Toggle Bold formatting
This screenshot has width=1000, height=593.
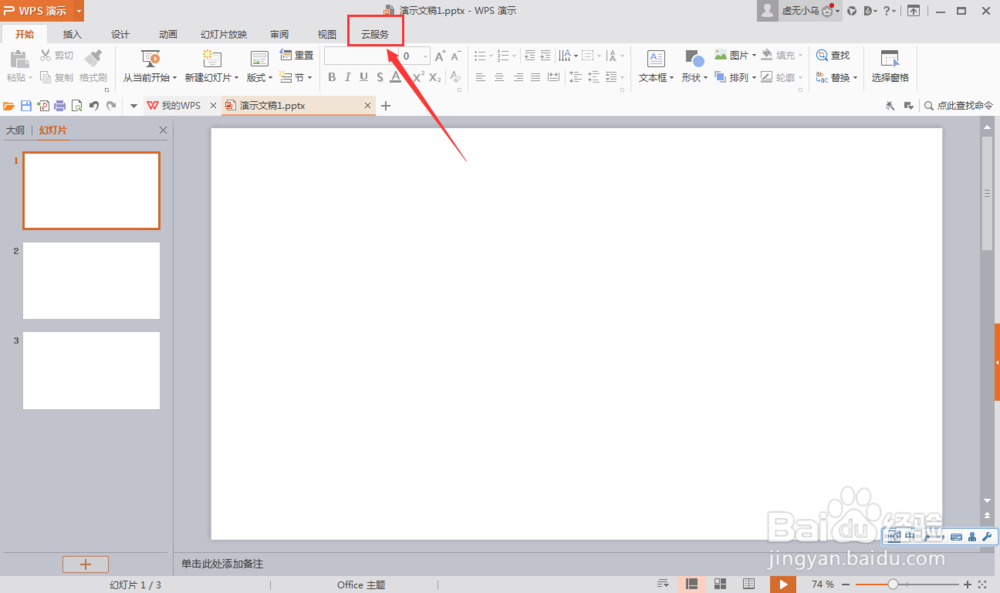[x=332, y=77]
